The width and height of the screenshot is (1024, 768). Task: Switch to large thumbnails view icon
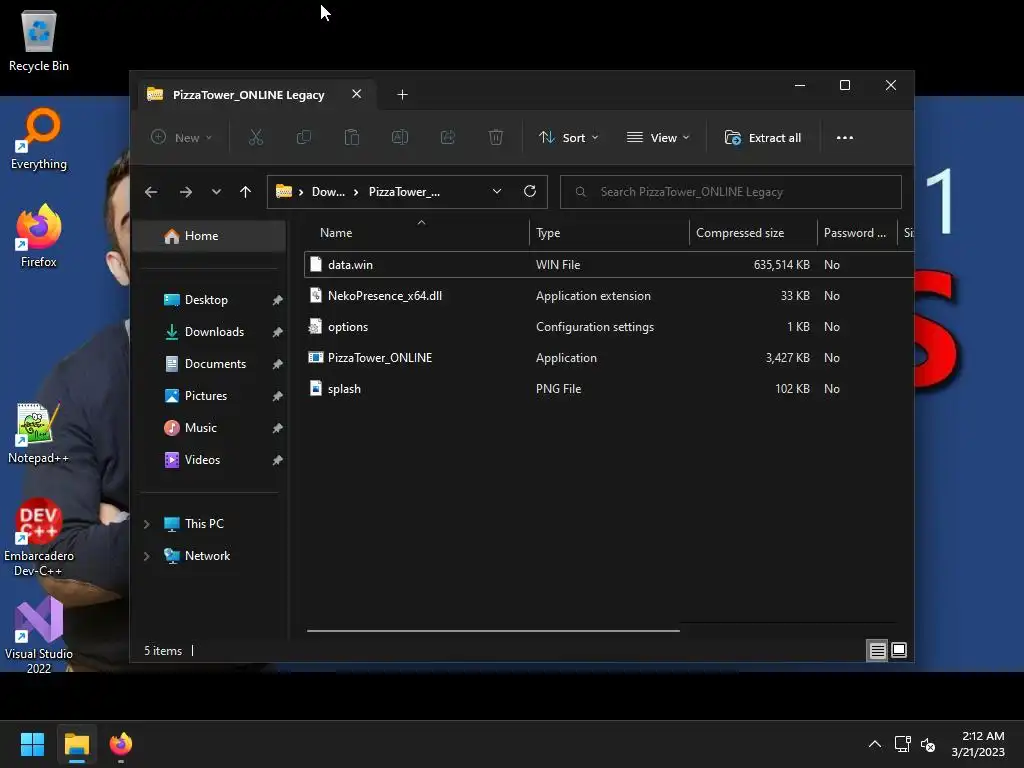[899, 650]
